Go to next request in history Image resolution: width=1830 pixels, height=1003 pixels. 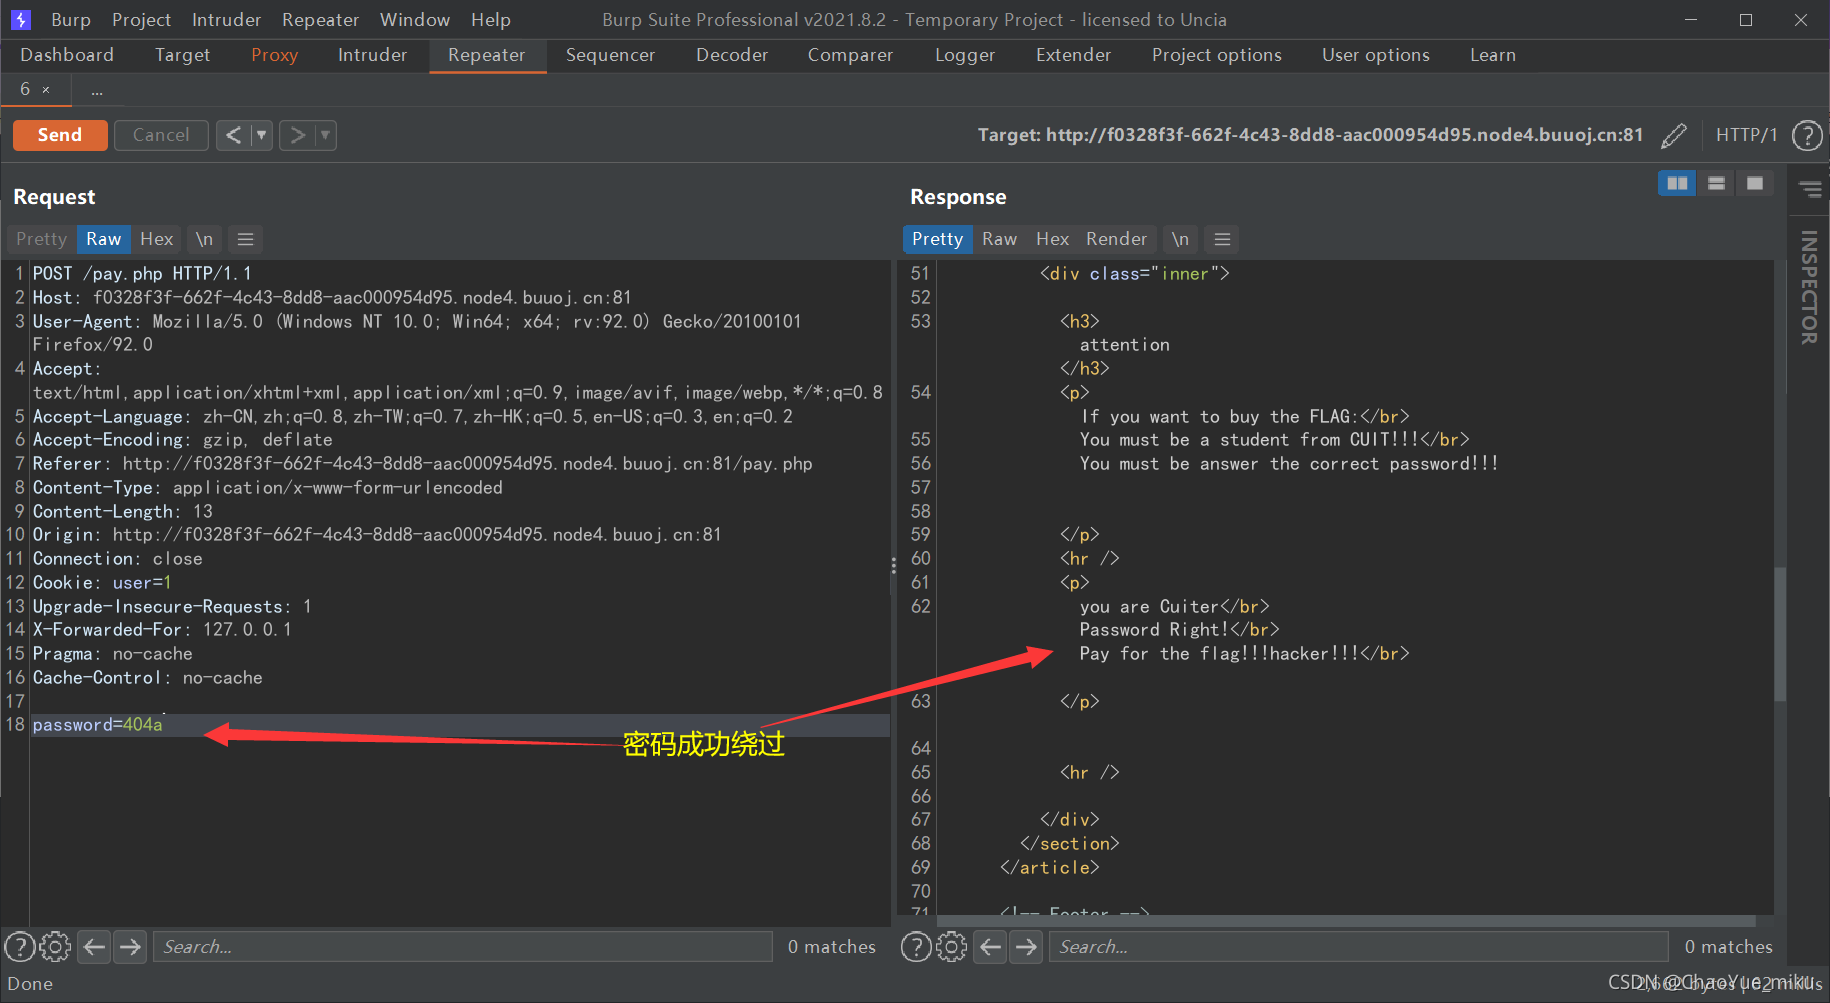pos(297,135)
